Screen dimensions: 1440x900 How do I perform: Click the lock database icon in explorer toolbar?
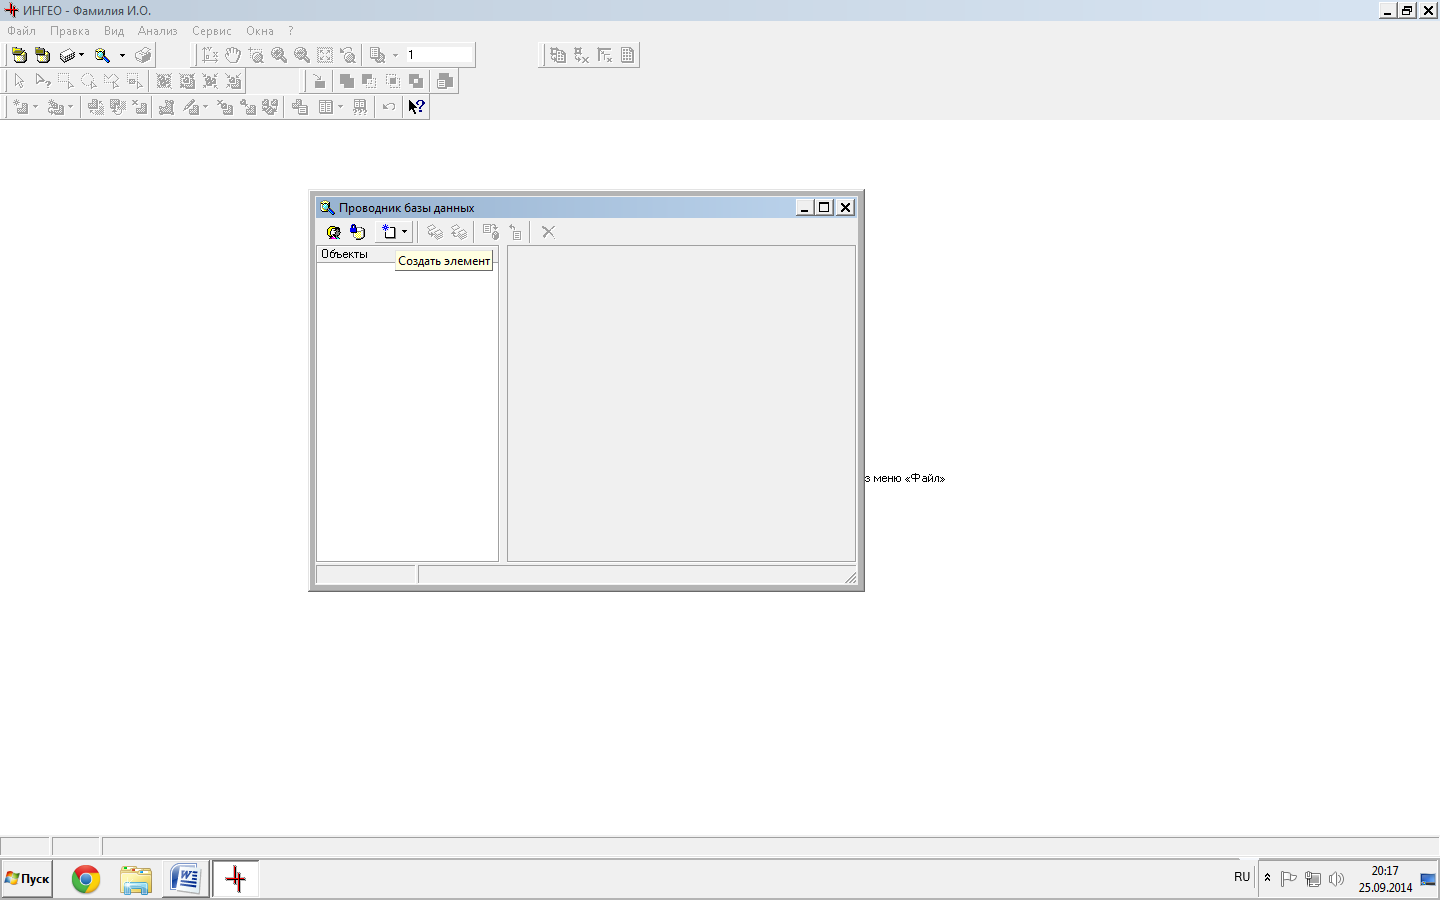tap(357, 232)
